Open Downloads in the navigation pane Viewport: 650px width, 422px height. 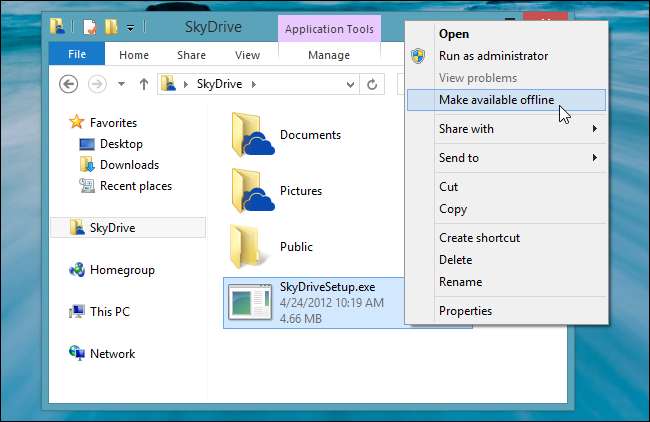130,165
